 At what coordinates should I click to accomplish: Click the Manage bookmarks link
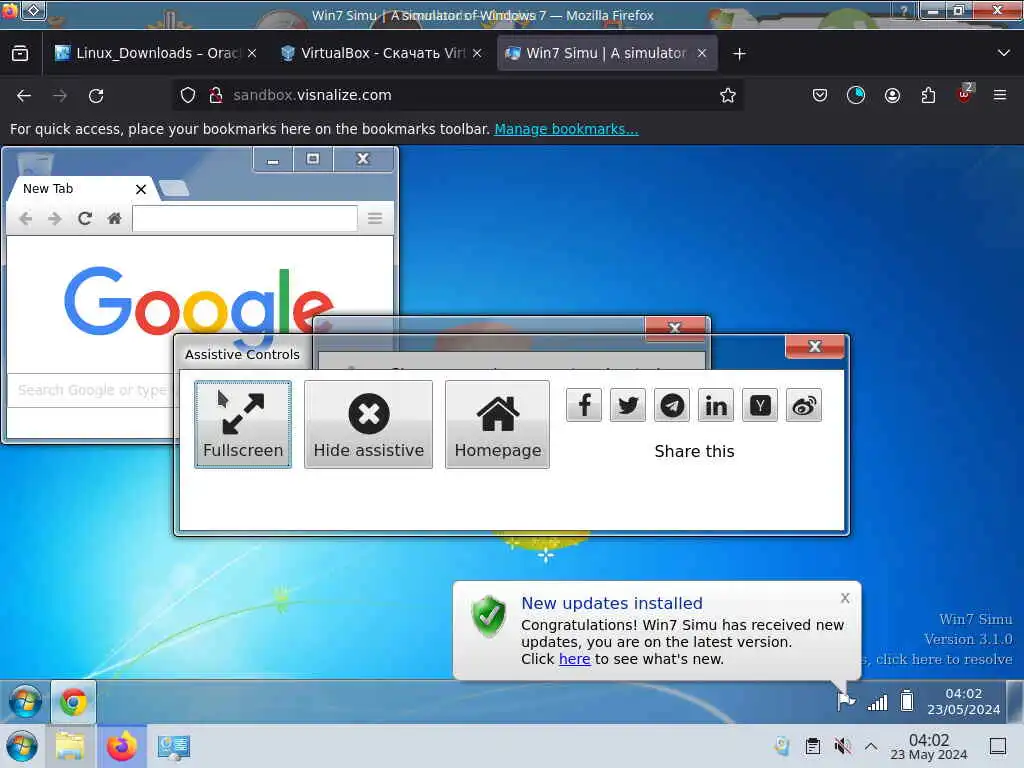pyautogui.click(x=566, y=129)
